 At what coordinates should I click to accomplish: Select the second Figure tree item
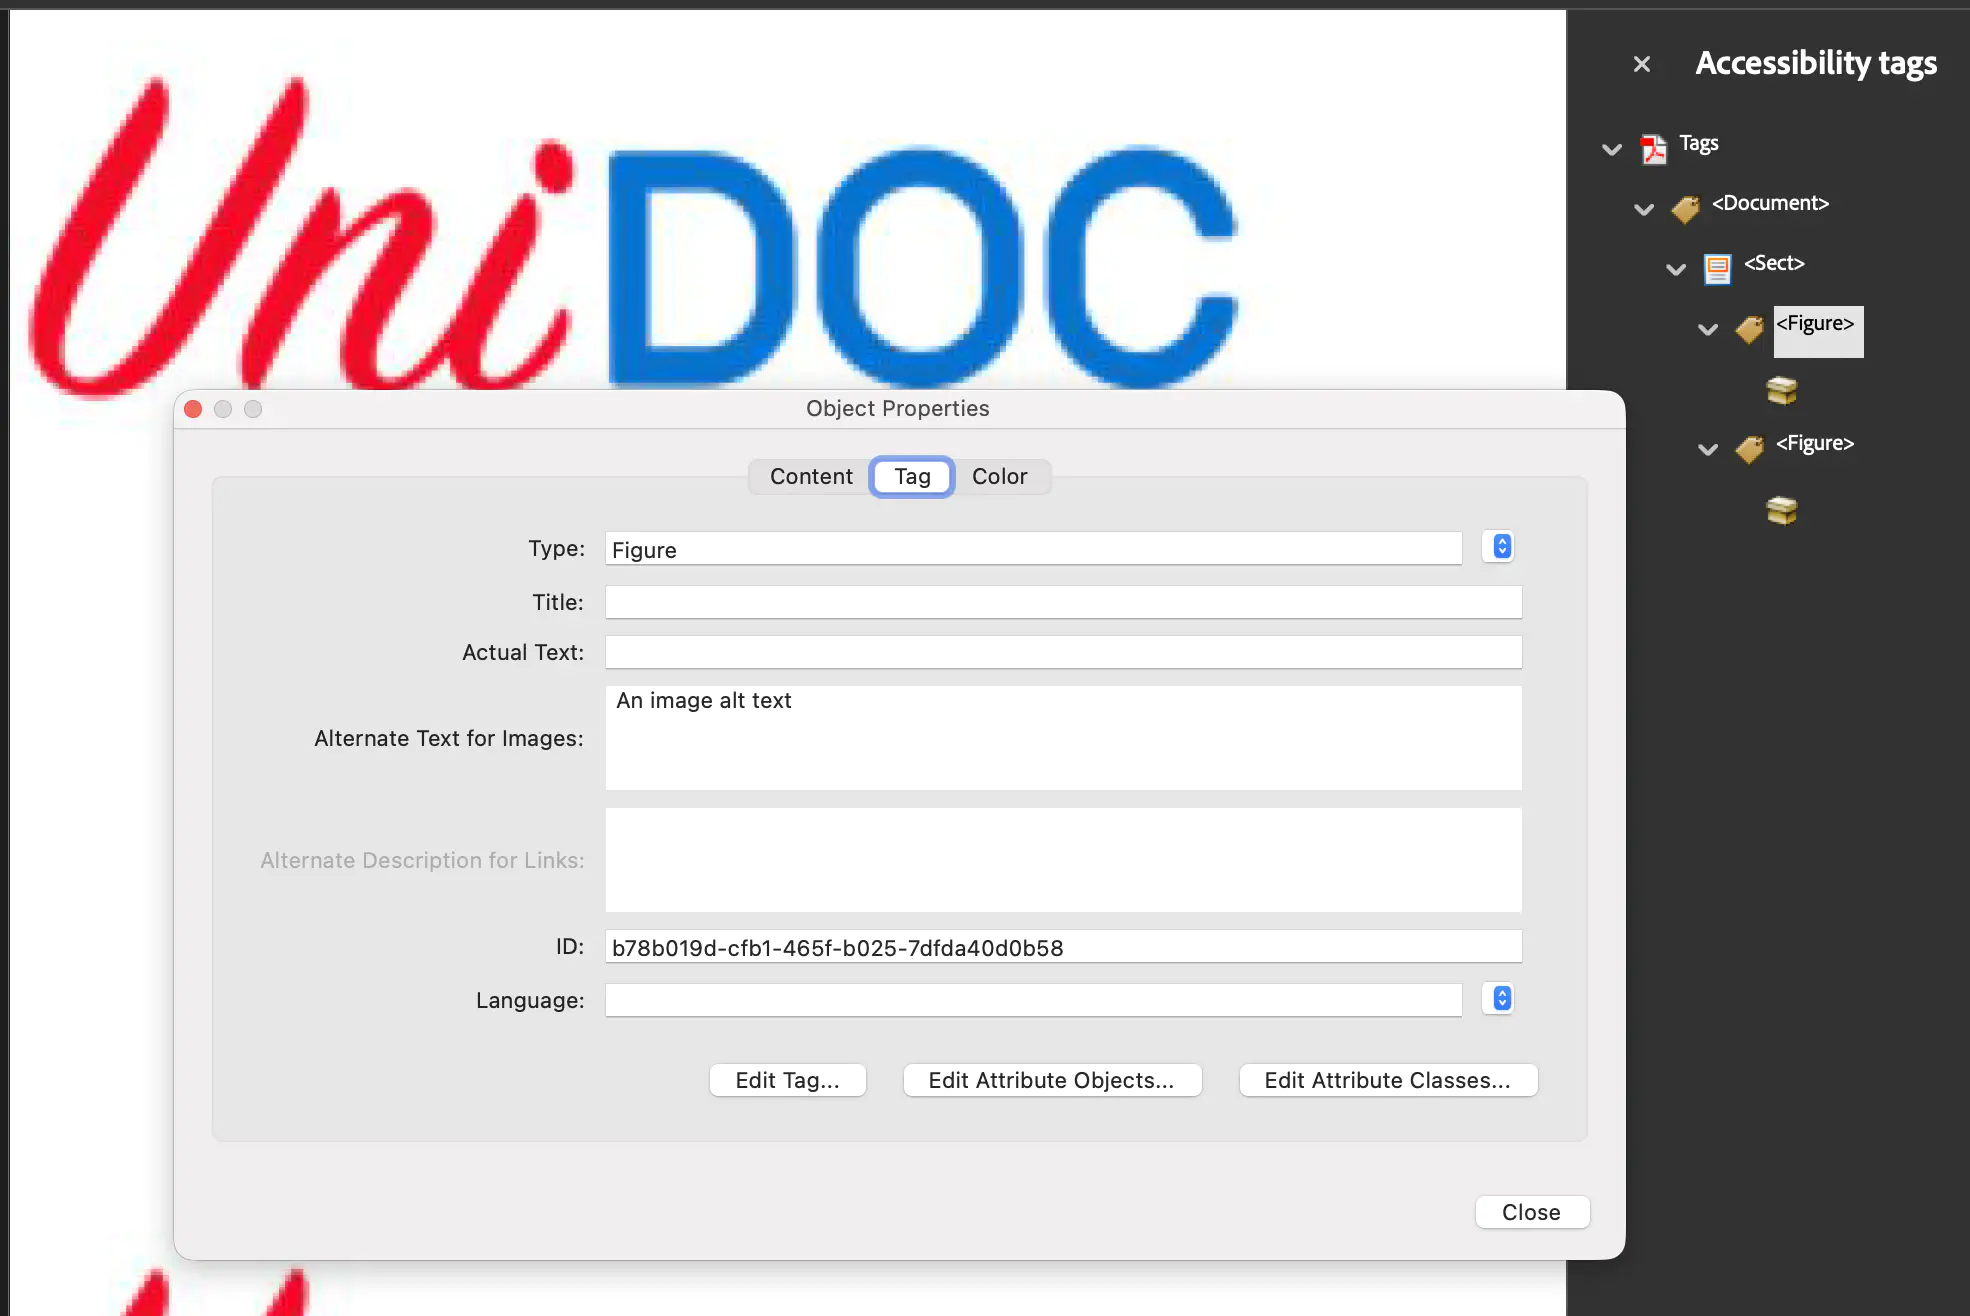pyautogui.click(x=1814, y=443)
